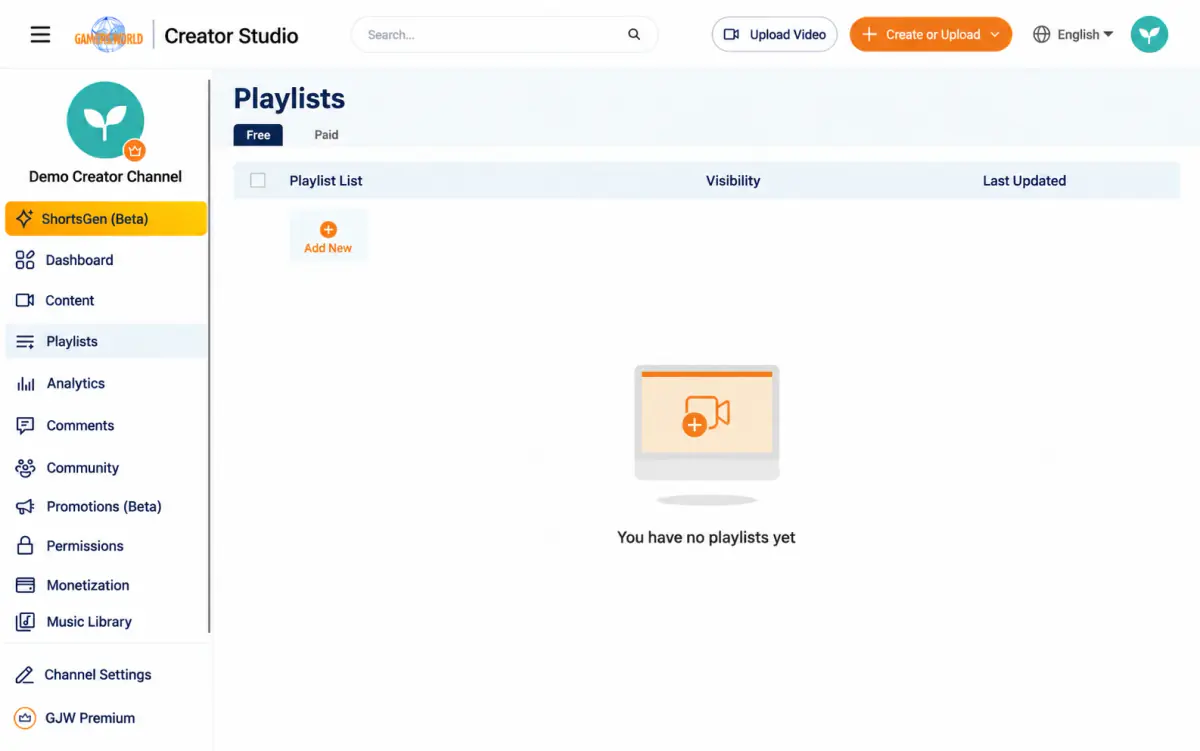Click the Channel Settings pencil icon
The width and height of the screenshot is (1200, 751).
[x=24, y=675]
